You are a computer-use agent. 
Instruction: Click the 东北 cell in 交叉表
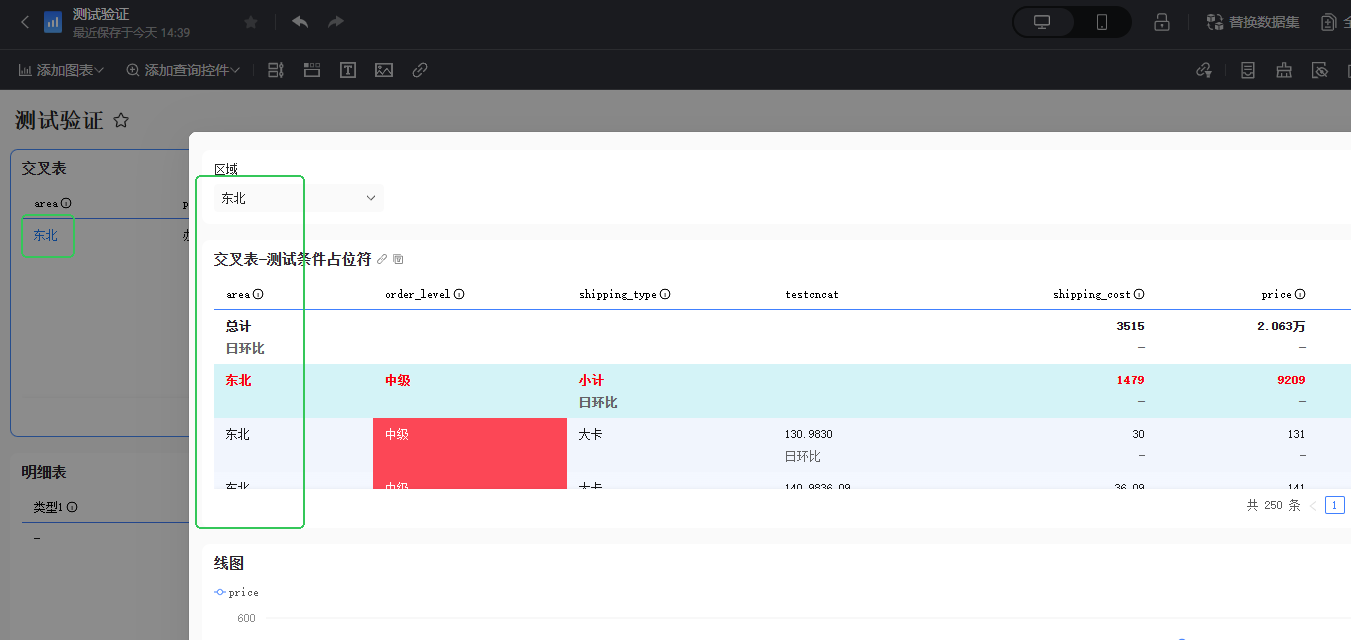[x=46, y=236]
